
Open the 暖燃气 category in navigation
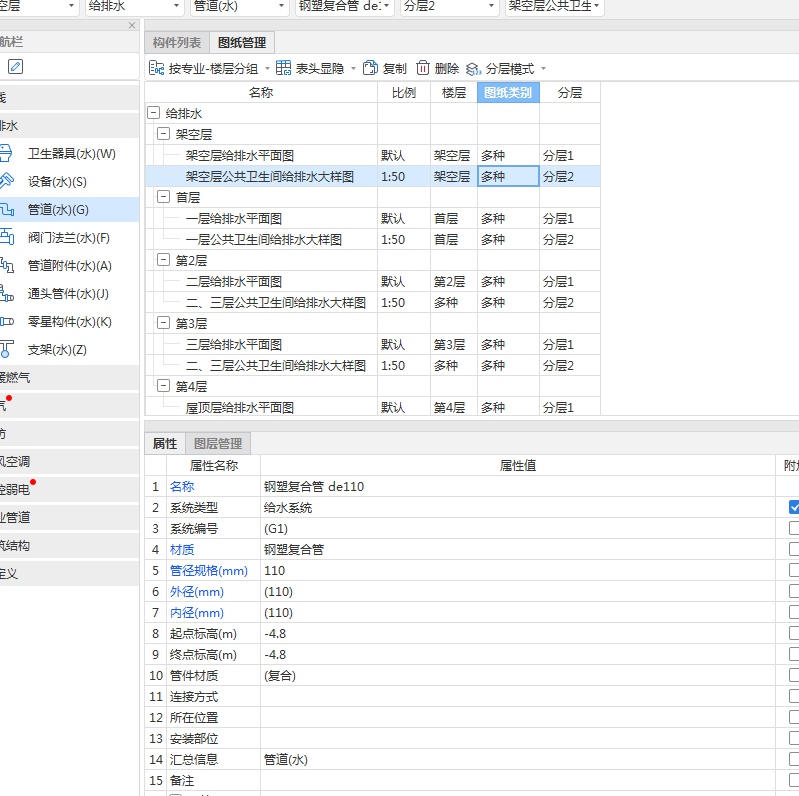coord(69,377)
